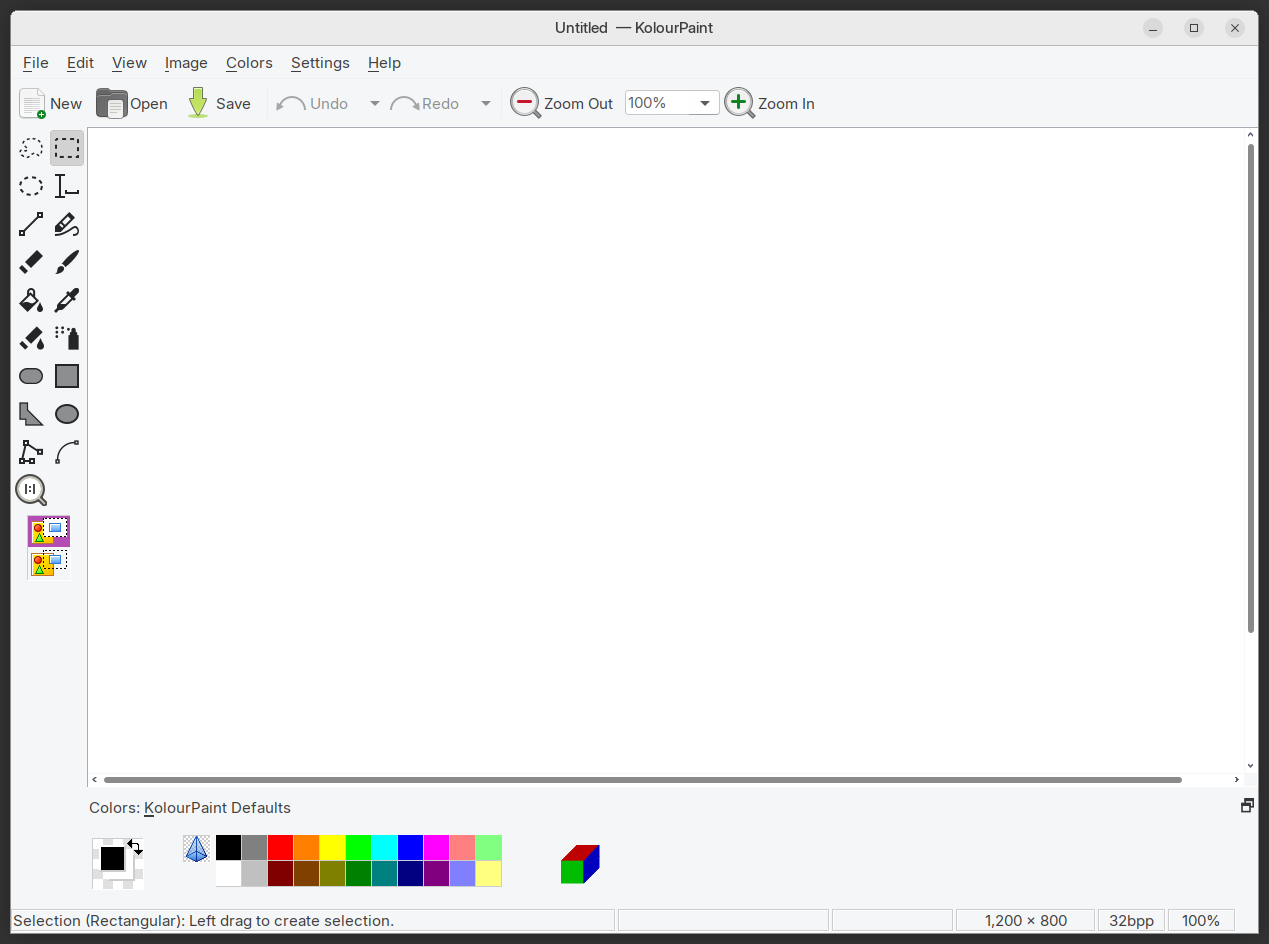Screen dimensions: 1269x944
Task: Click the Zoom magnifier tool in toolbox
Action: 31,490
